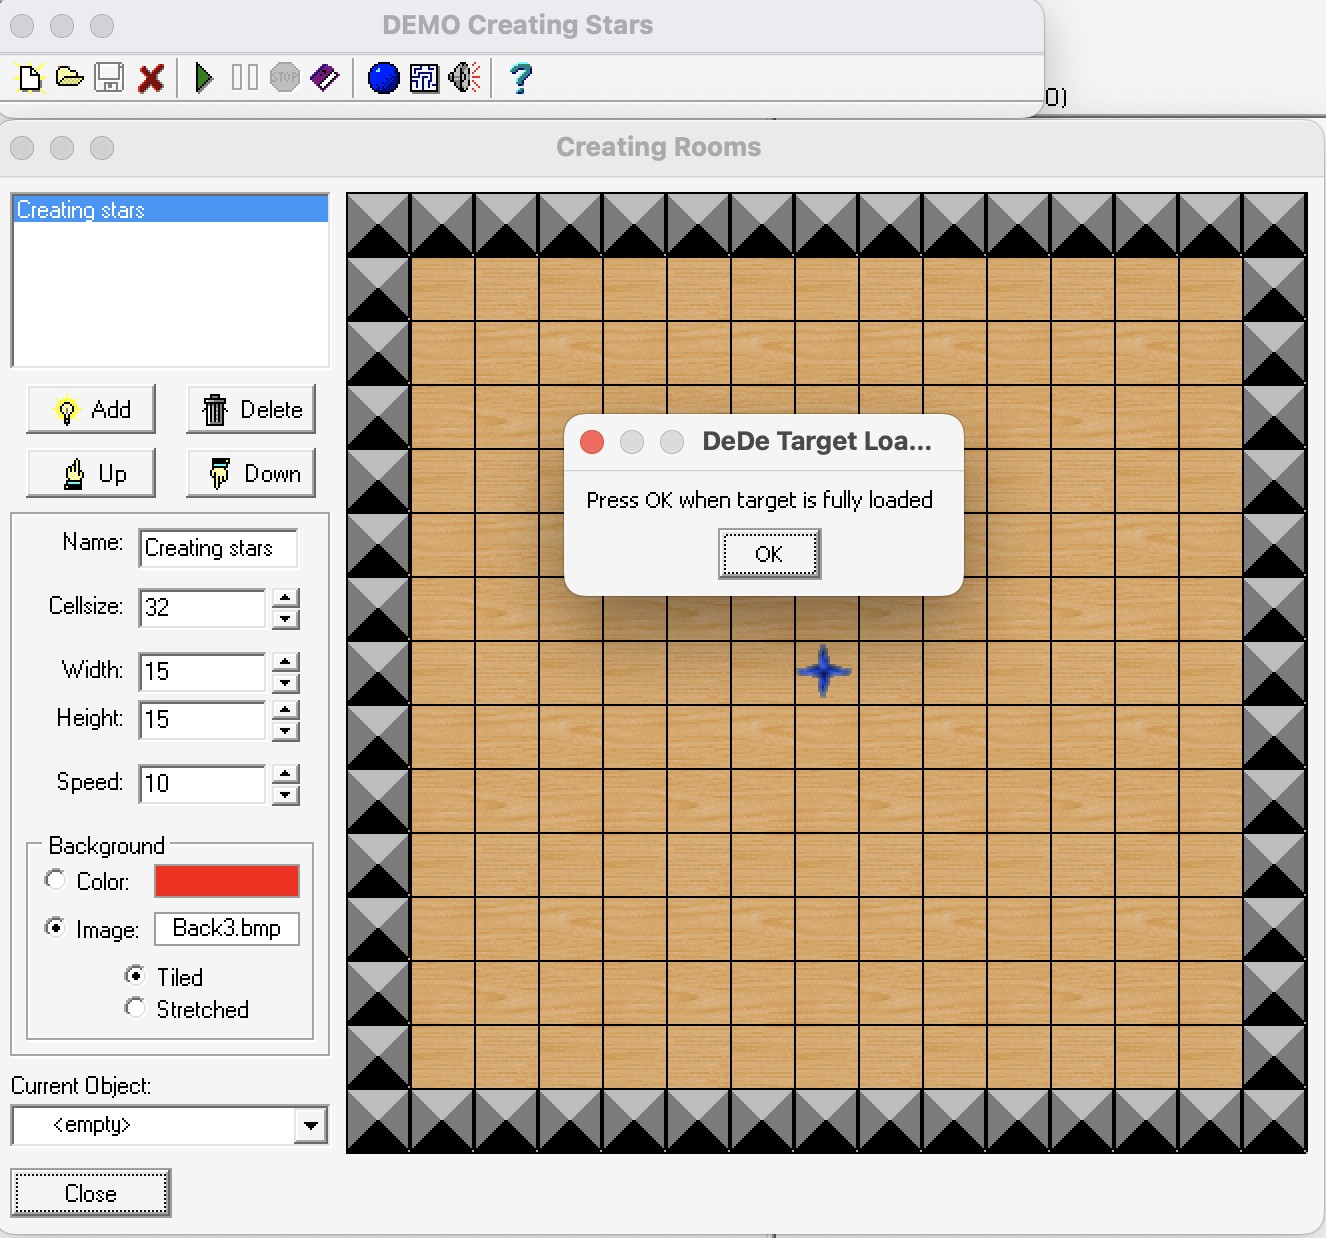This screenshot has width=1326, height=1238.
Task: Close the DeDe Target Loa... dialog
Action: [x=592, y=442]
